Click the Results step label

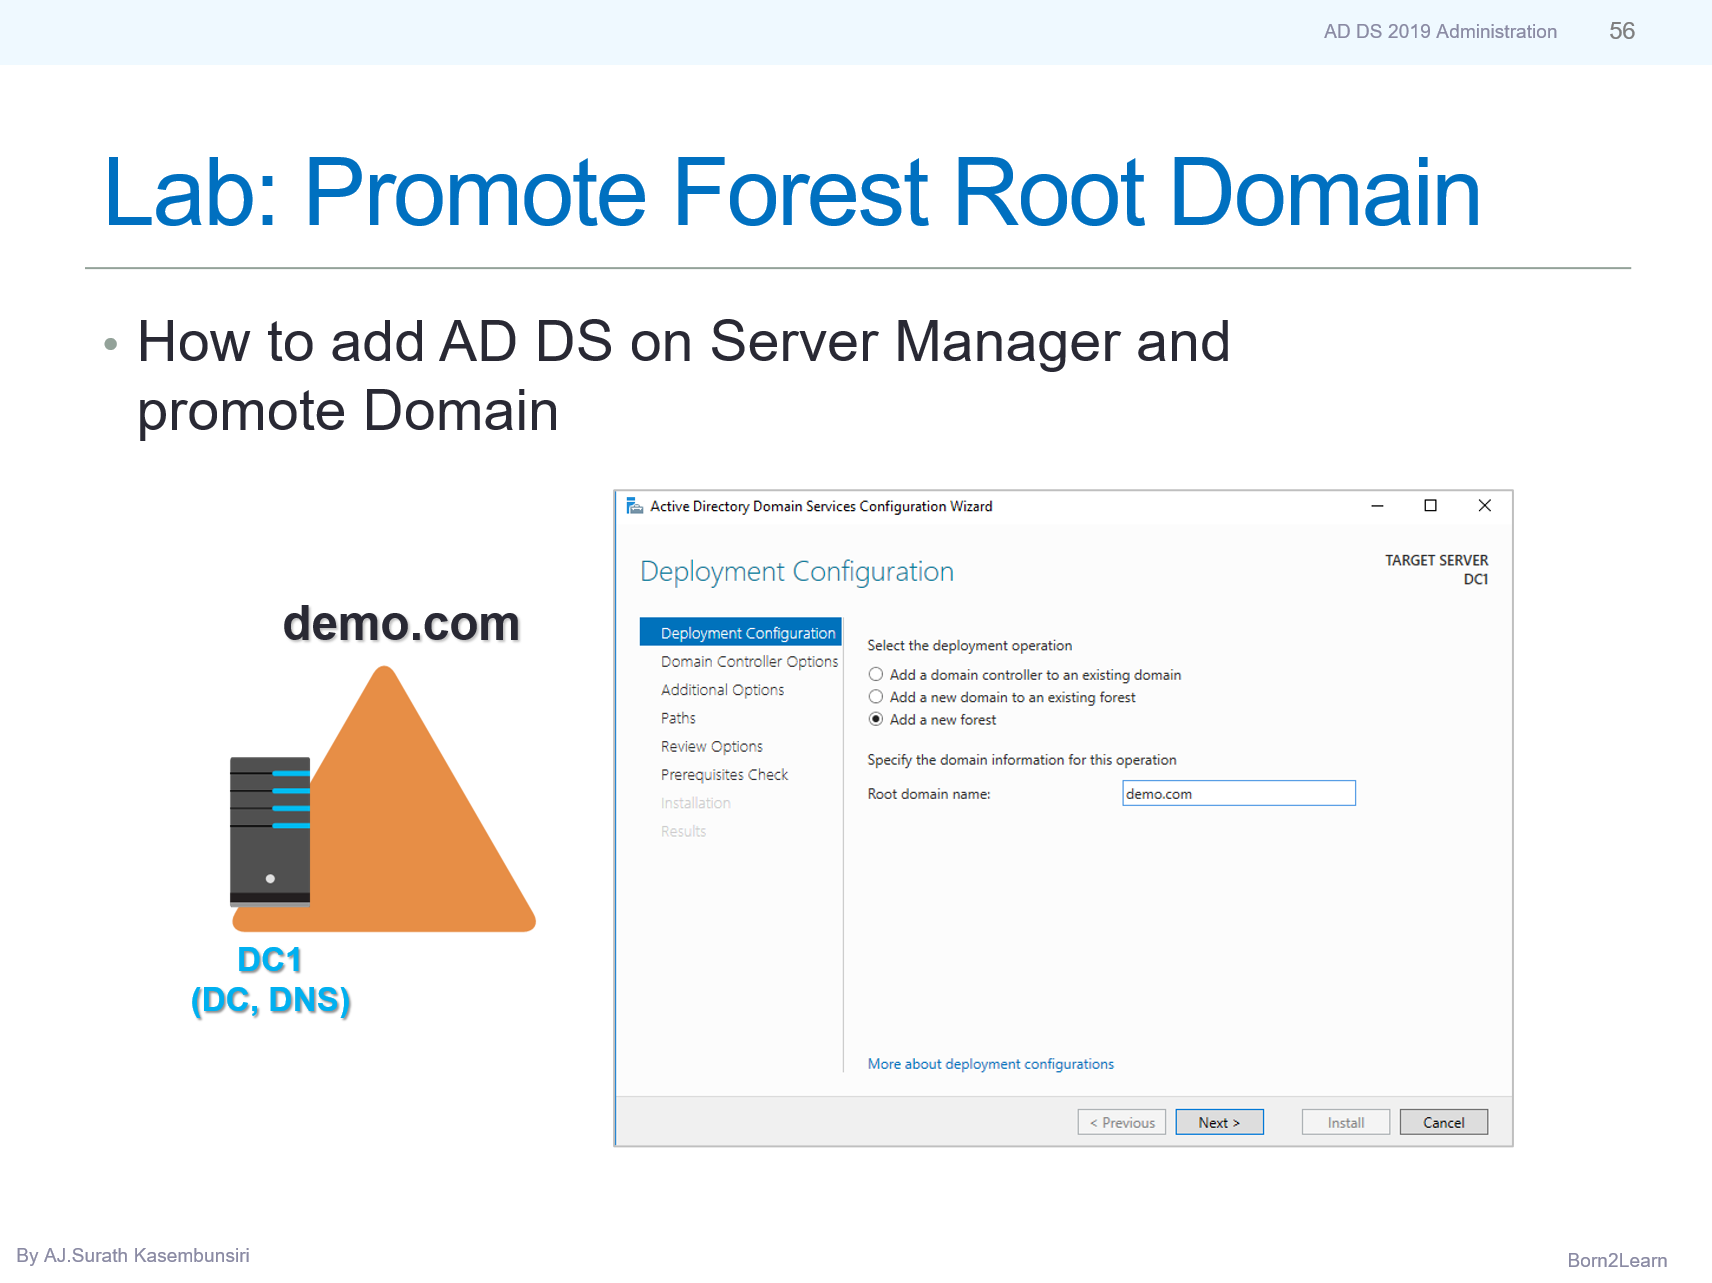click(x=683, y=831)
